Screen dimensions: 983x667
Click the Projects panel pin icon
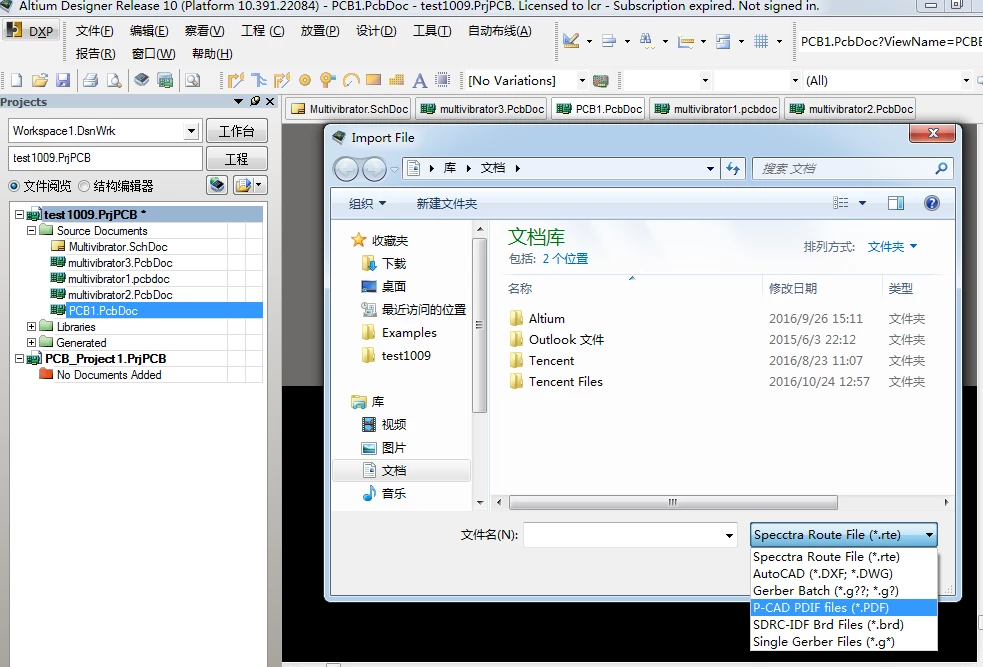[x=255, y=101]
